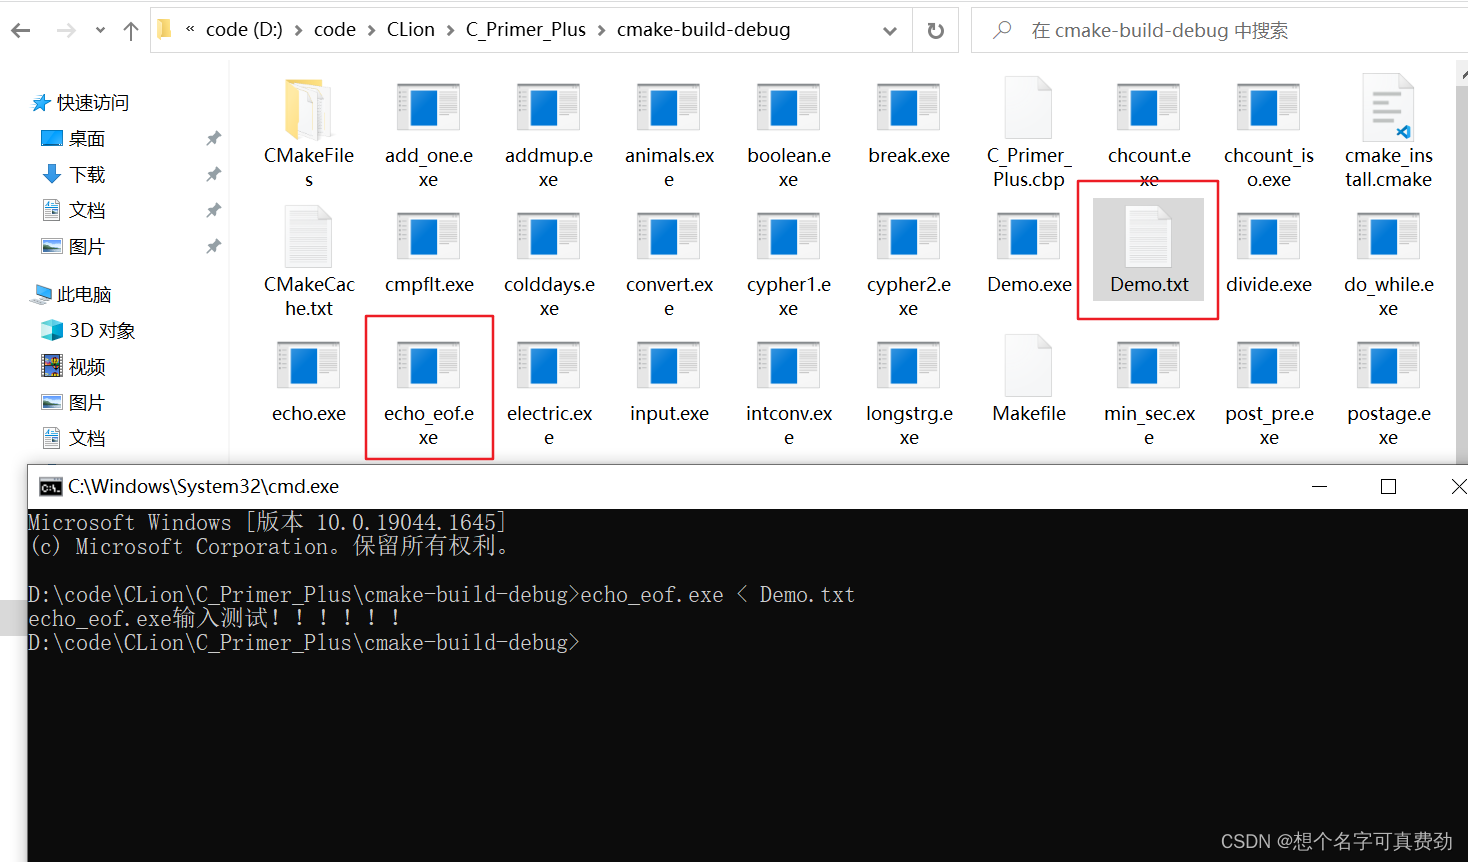Maximize the cmd.exe window

pyautogui.click(x=1388, y=486)
